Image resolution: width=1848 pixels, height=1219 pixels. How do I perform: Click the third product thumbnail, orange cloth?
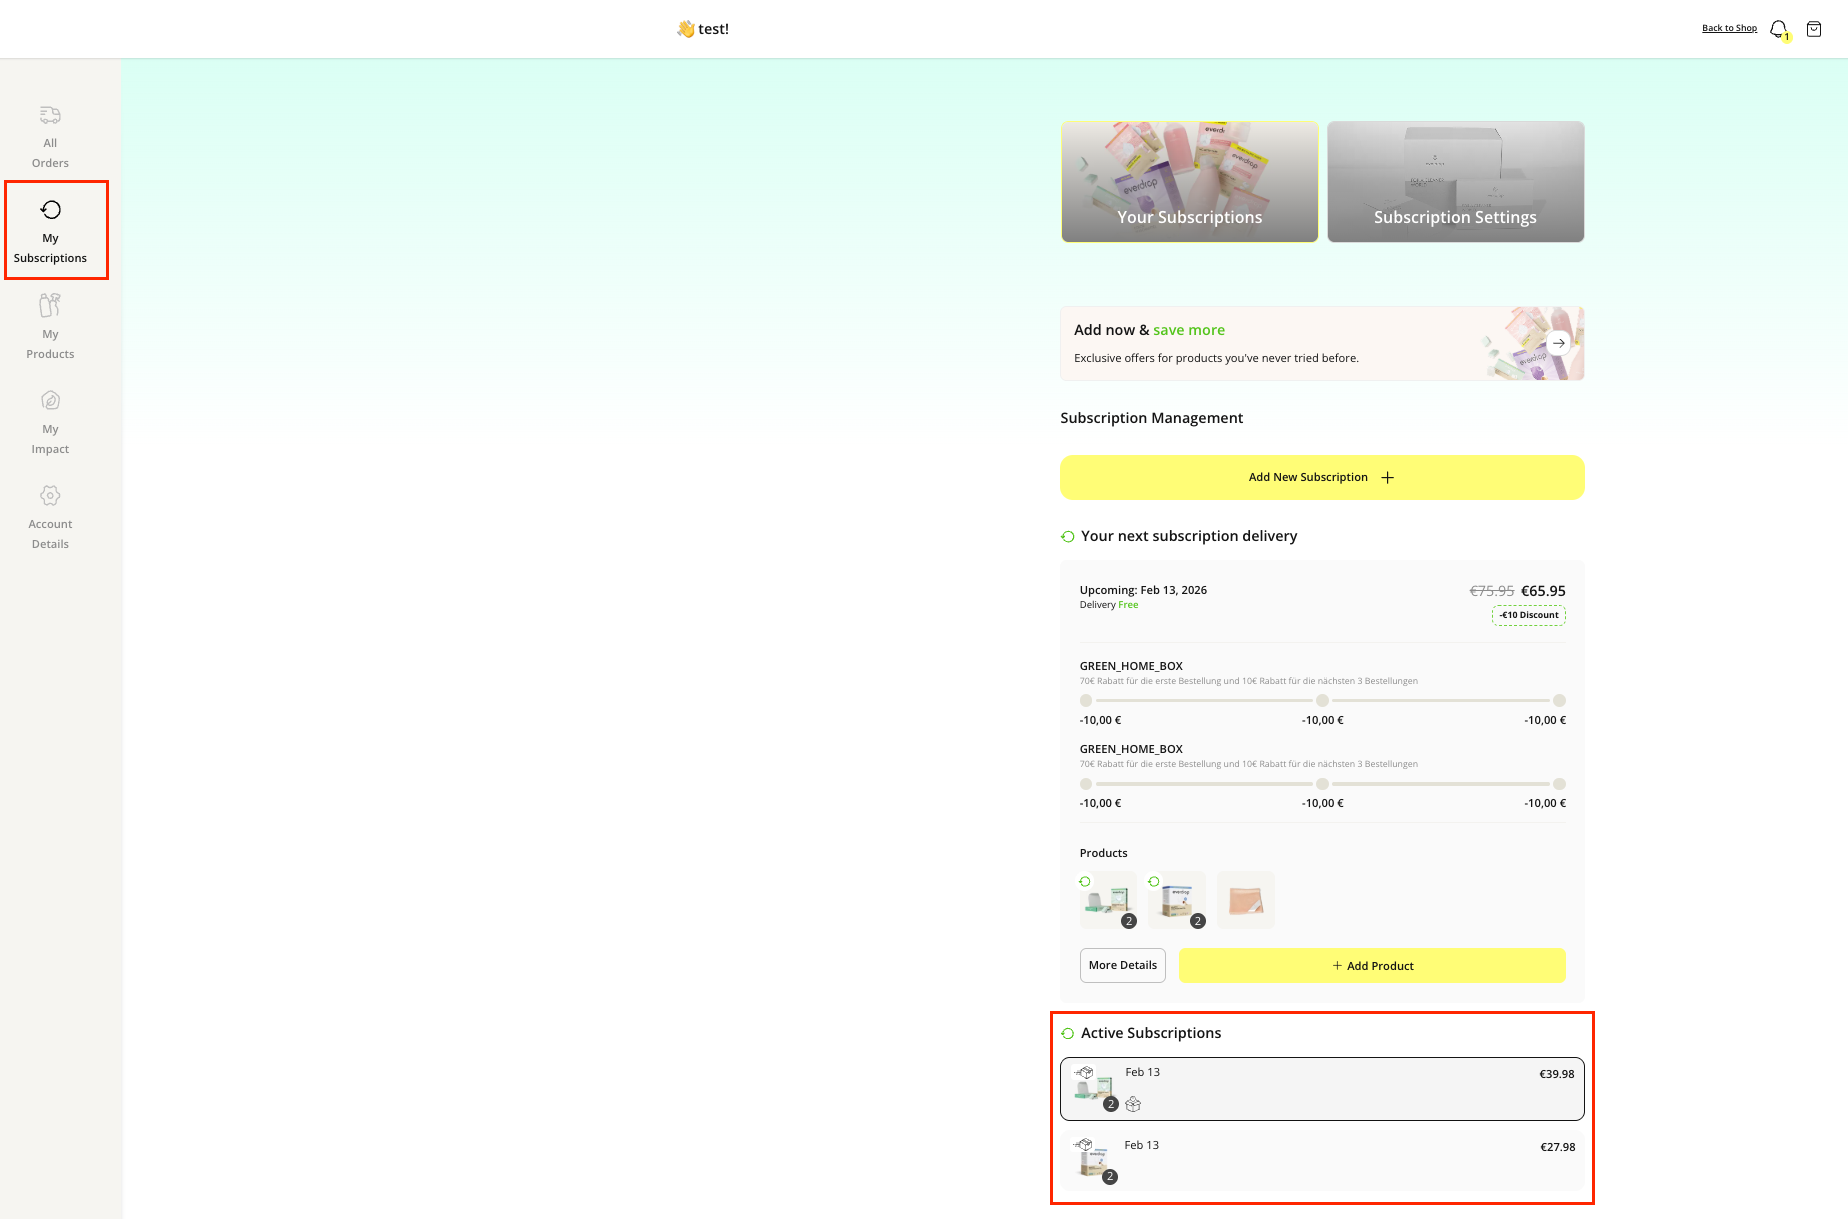pos(1245,899)
